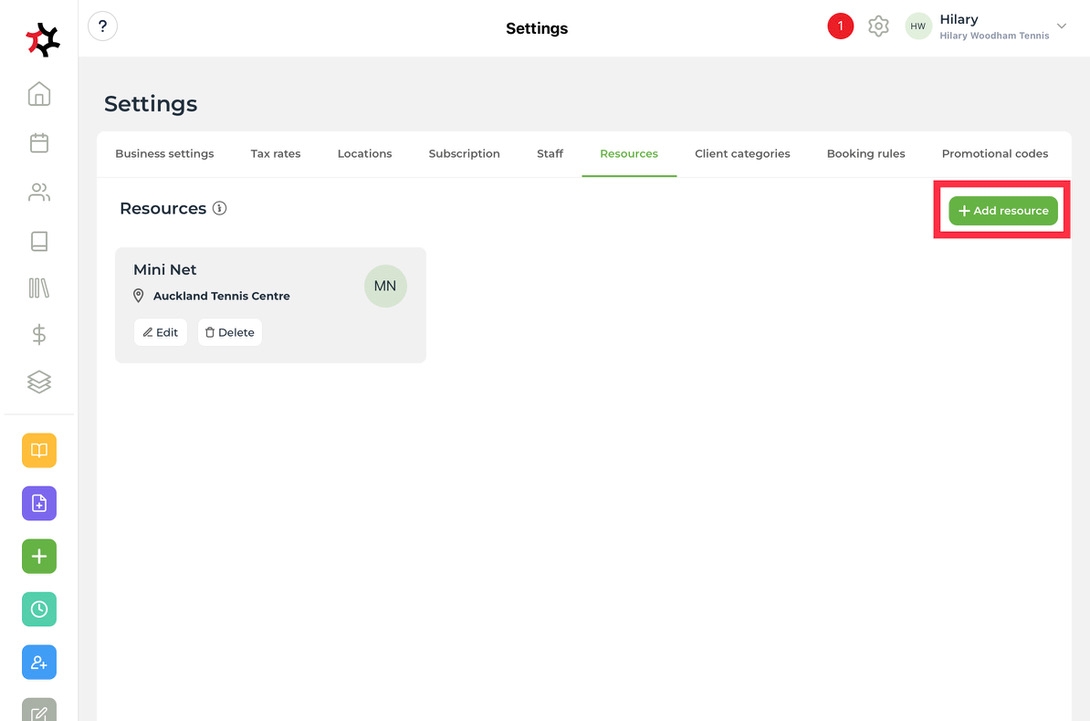
Task: Click the question mark help button
Action: click(x=103, y=27)
